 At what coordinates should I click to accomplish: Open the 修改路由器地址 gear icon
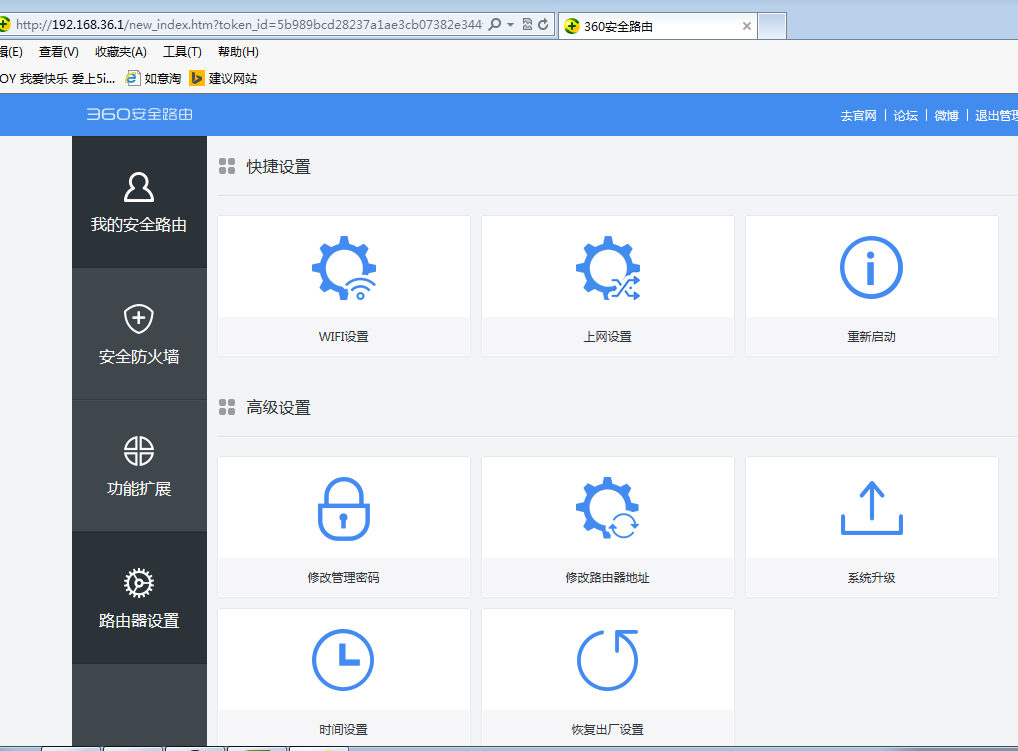pos(608,508)
